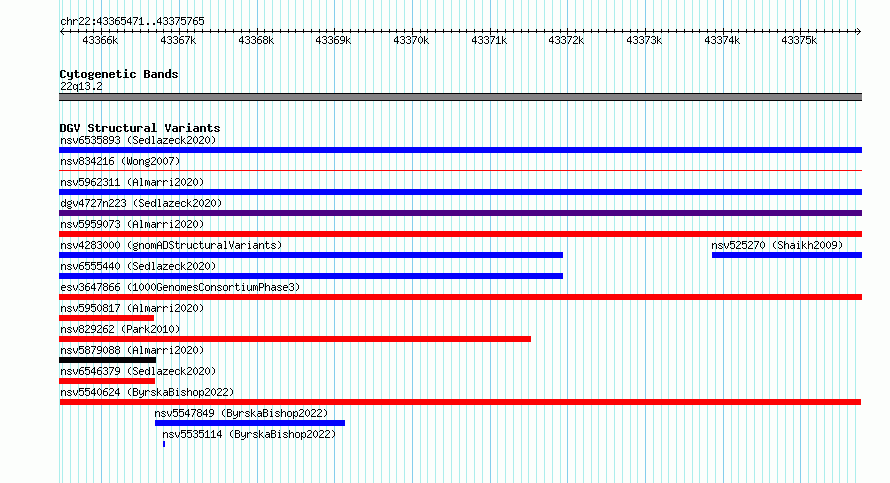Open variant nsv5879088 (Almarri2020) label
This screenshot has height=483, width=890.
[132, 350]
